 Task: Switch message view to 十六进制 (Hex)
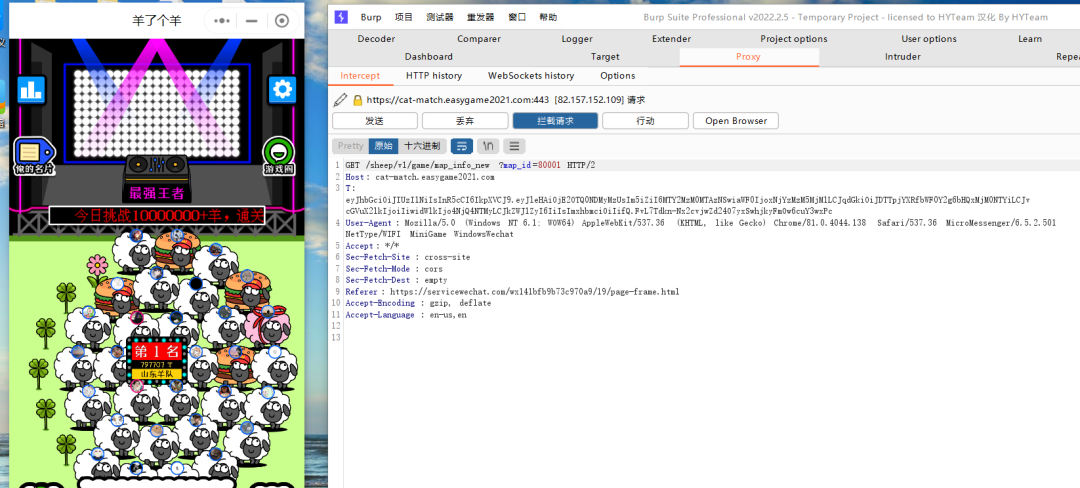(x=422, y=145)
